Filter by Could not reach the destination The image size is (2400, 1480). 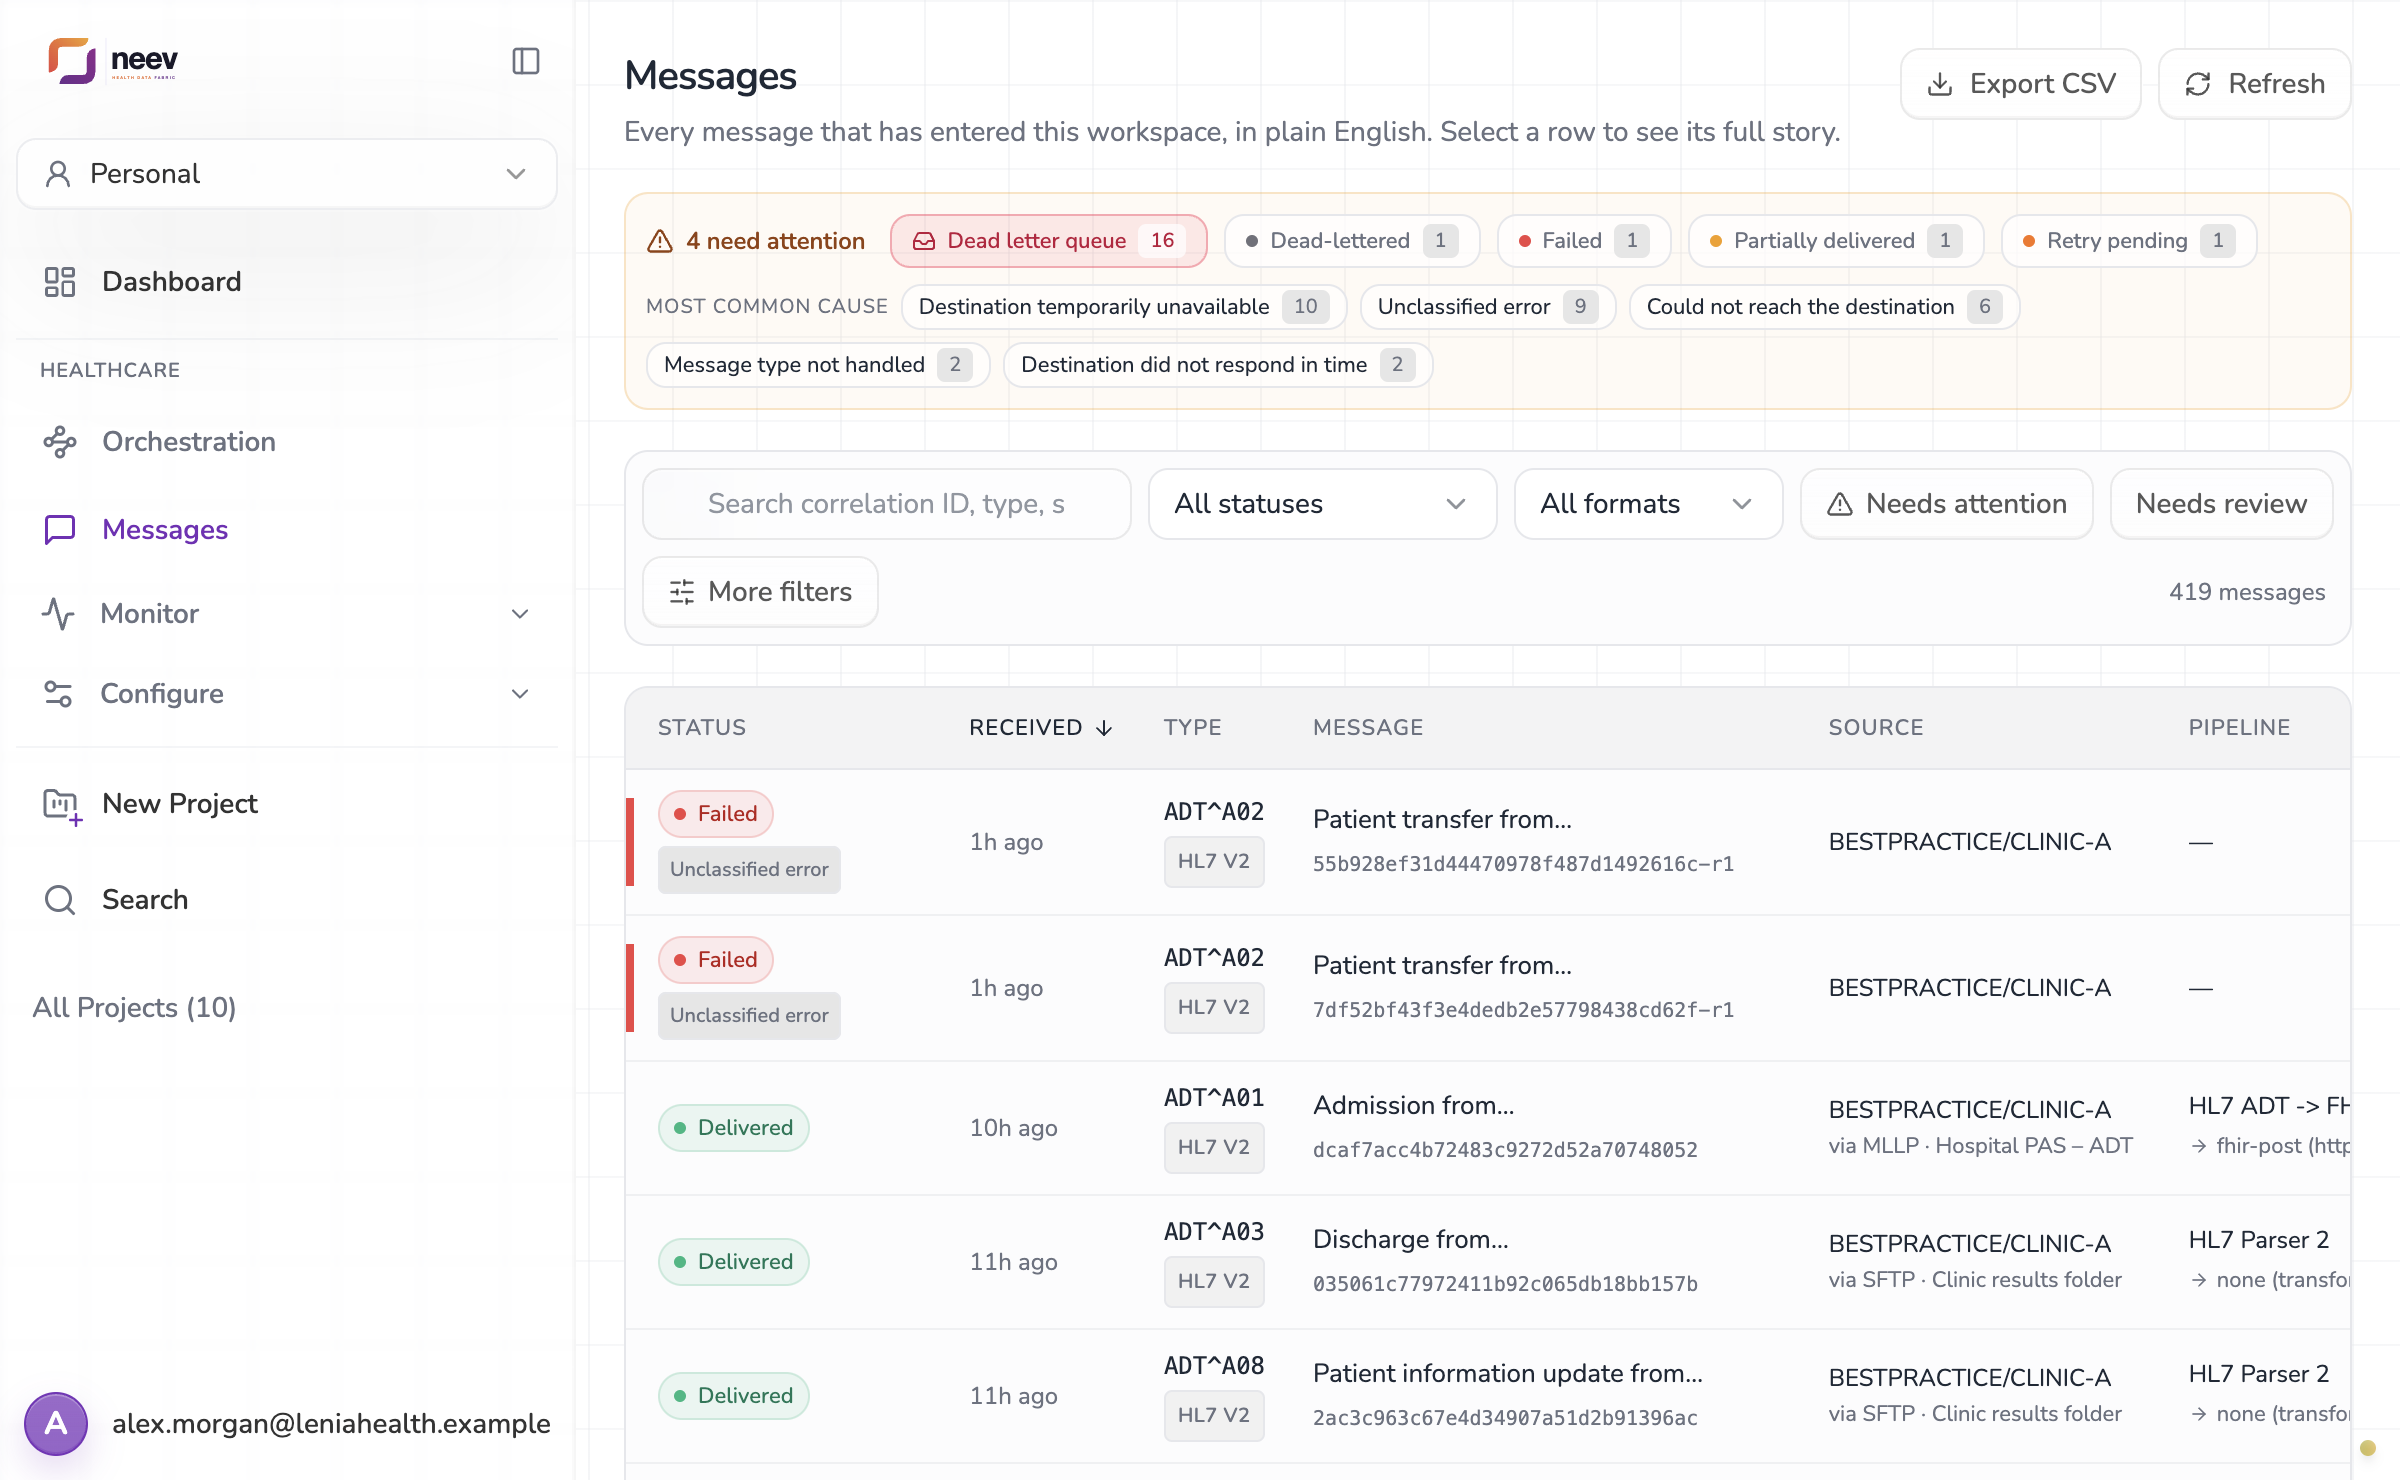1824,307
